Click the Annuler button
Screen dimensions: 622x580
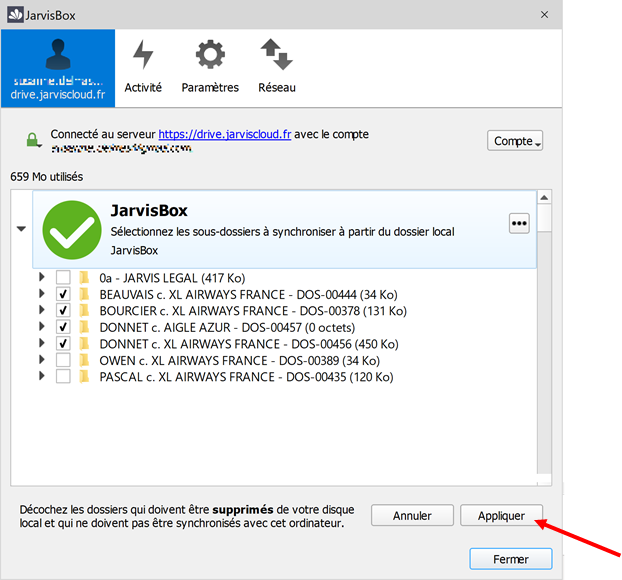(x=412, y=515)
